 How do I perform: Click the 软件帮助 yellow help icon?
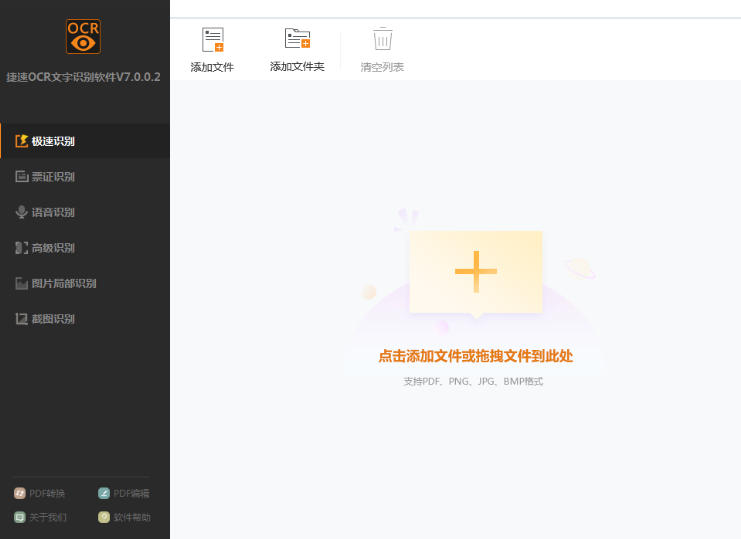click(104, 517)
